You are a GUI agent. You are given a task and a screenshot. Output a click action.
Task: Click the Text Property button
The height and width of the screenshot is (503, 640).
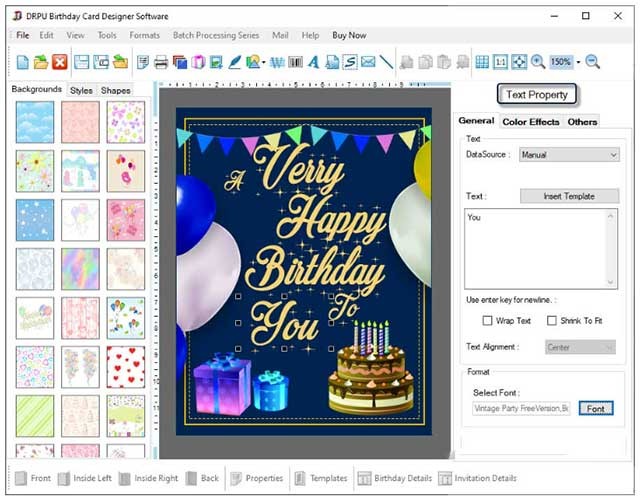point(537,94)
